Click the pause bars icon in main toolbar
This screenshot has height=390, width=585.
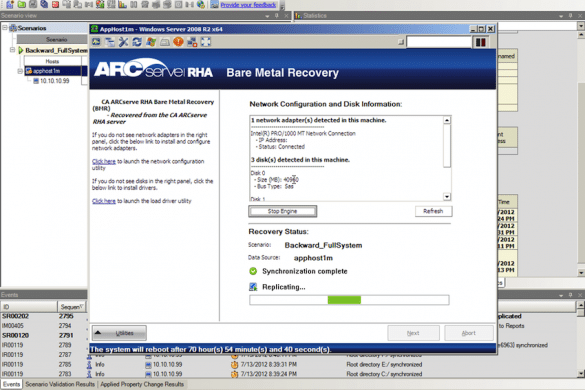click(134, 4)
